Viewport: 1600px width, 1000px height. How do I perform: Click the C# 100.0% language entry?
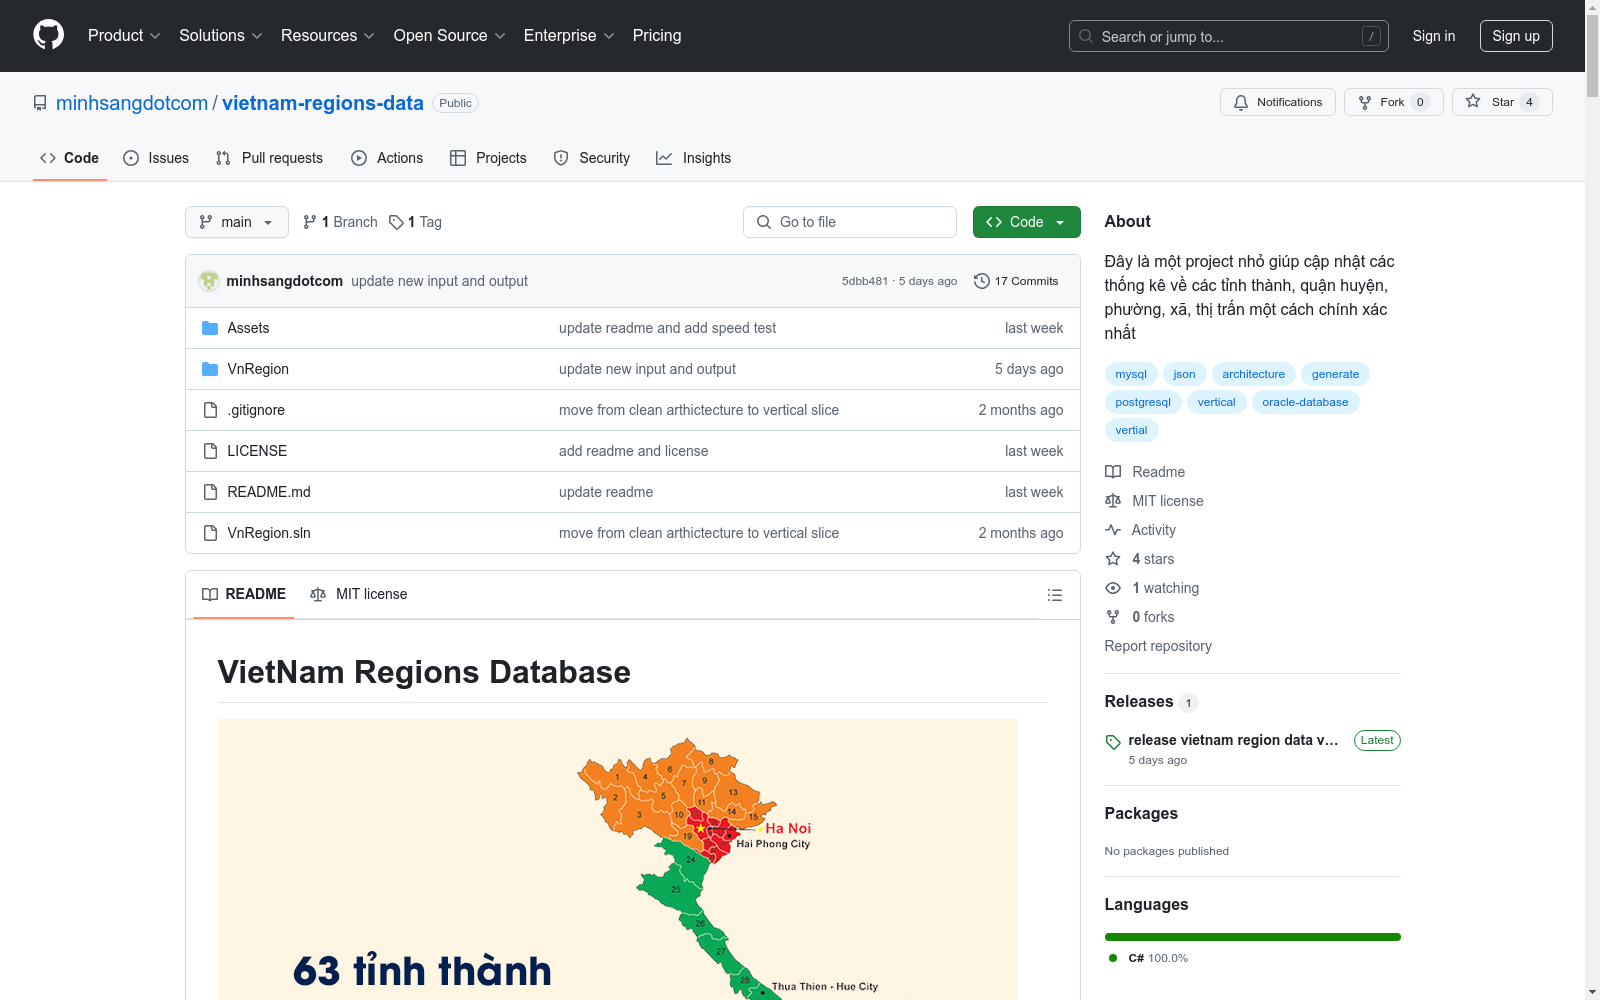point(1148,958)
